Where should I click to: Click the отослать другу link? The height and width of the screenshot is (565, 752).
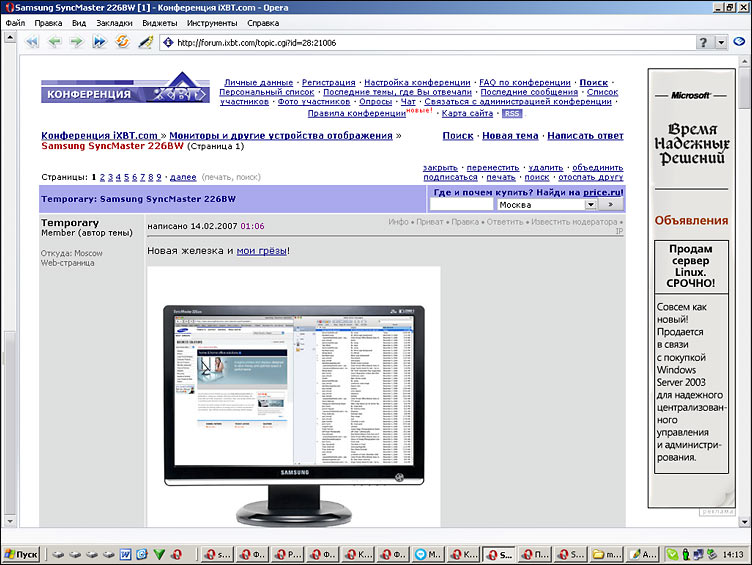point(591,177)
